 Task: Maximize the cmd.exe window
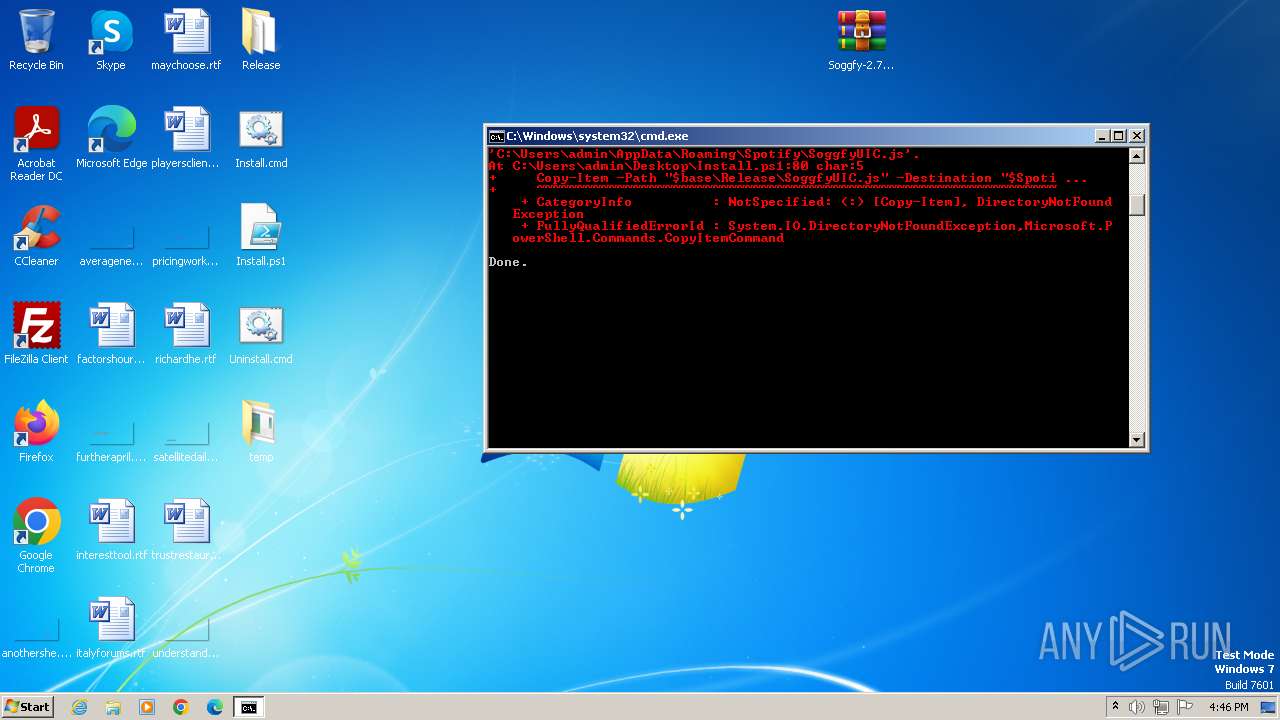[x=1119, y=136]
